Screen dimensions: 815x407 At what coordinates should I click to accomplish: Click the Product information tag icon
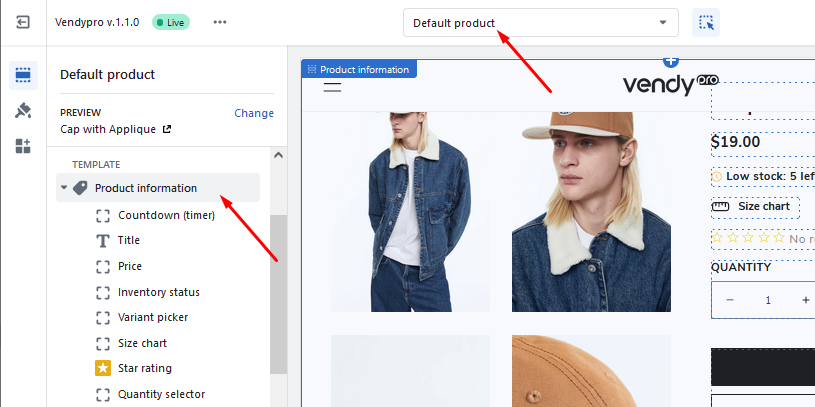(x=80, y=188)
